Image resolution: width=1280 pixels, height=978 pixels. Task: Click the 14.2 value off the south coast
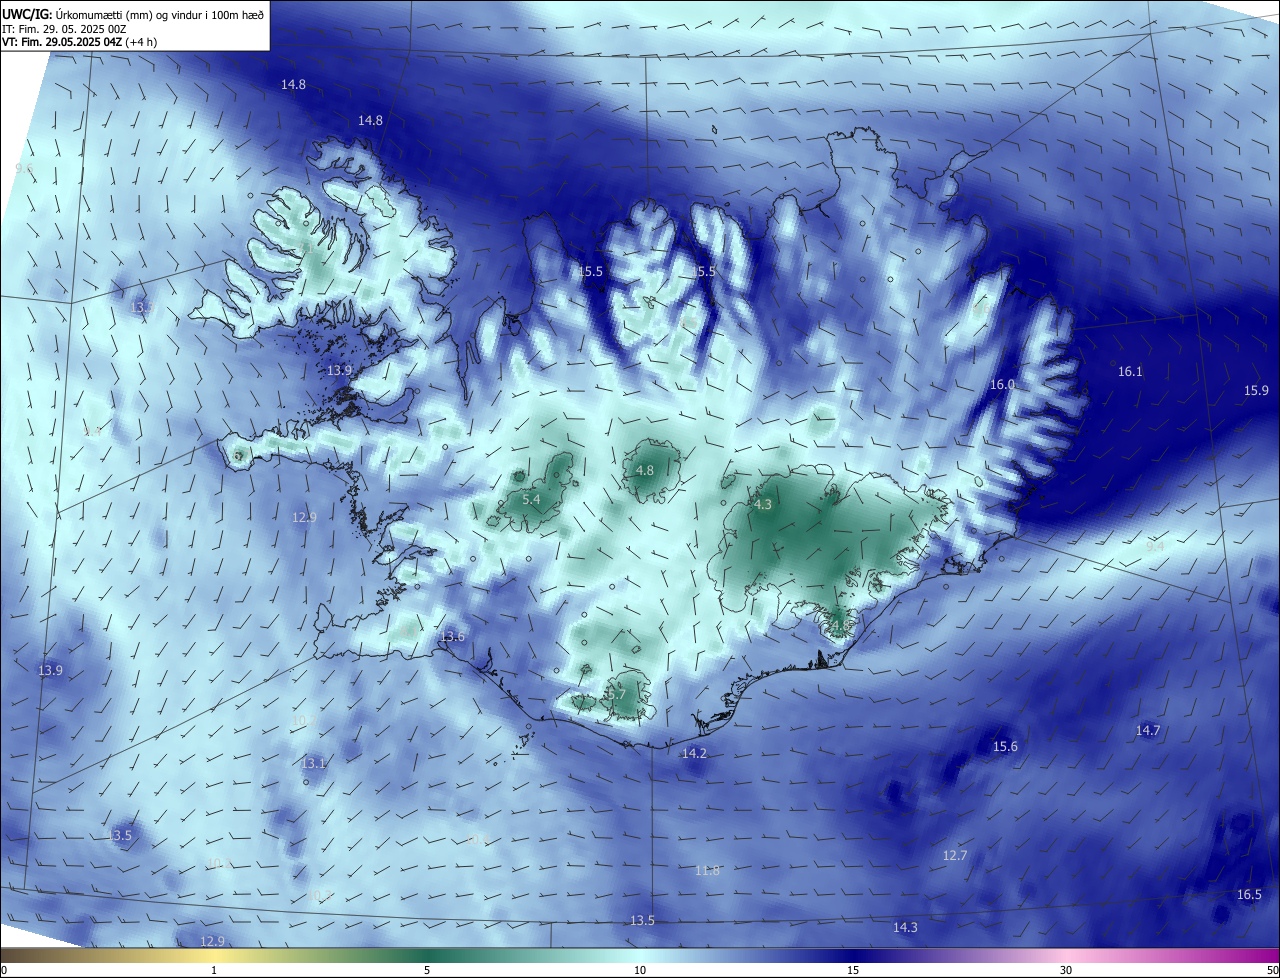[x=694, y=754]
